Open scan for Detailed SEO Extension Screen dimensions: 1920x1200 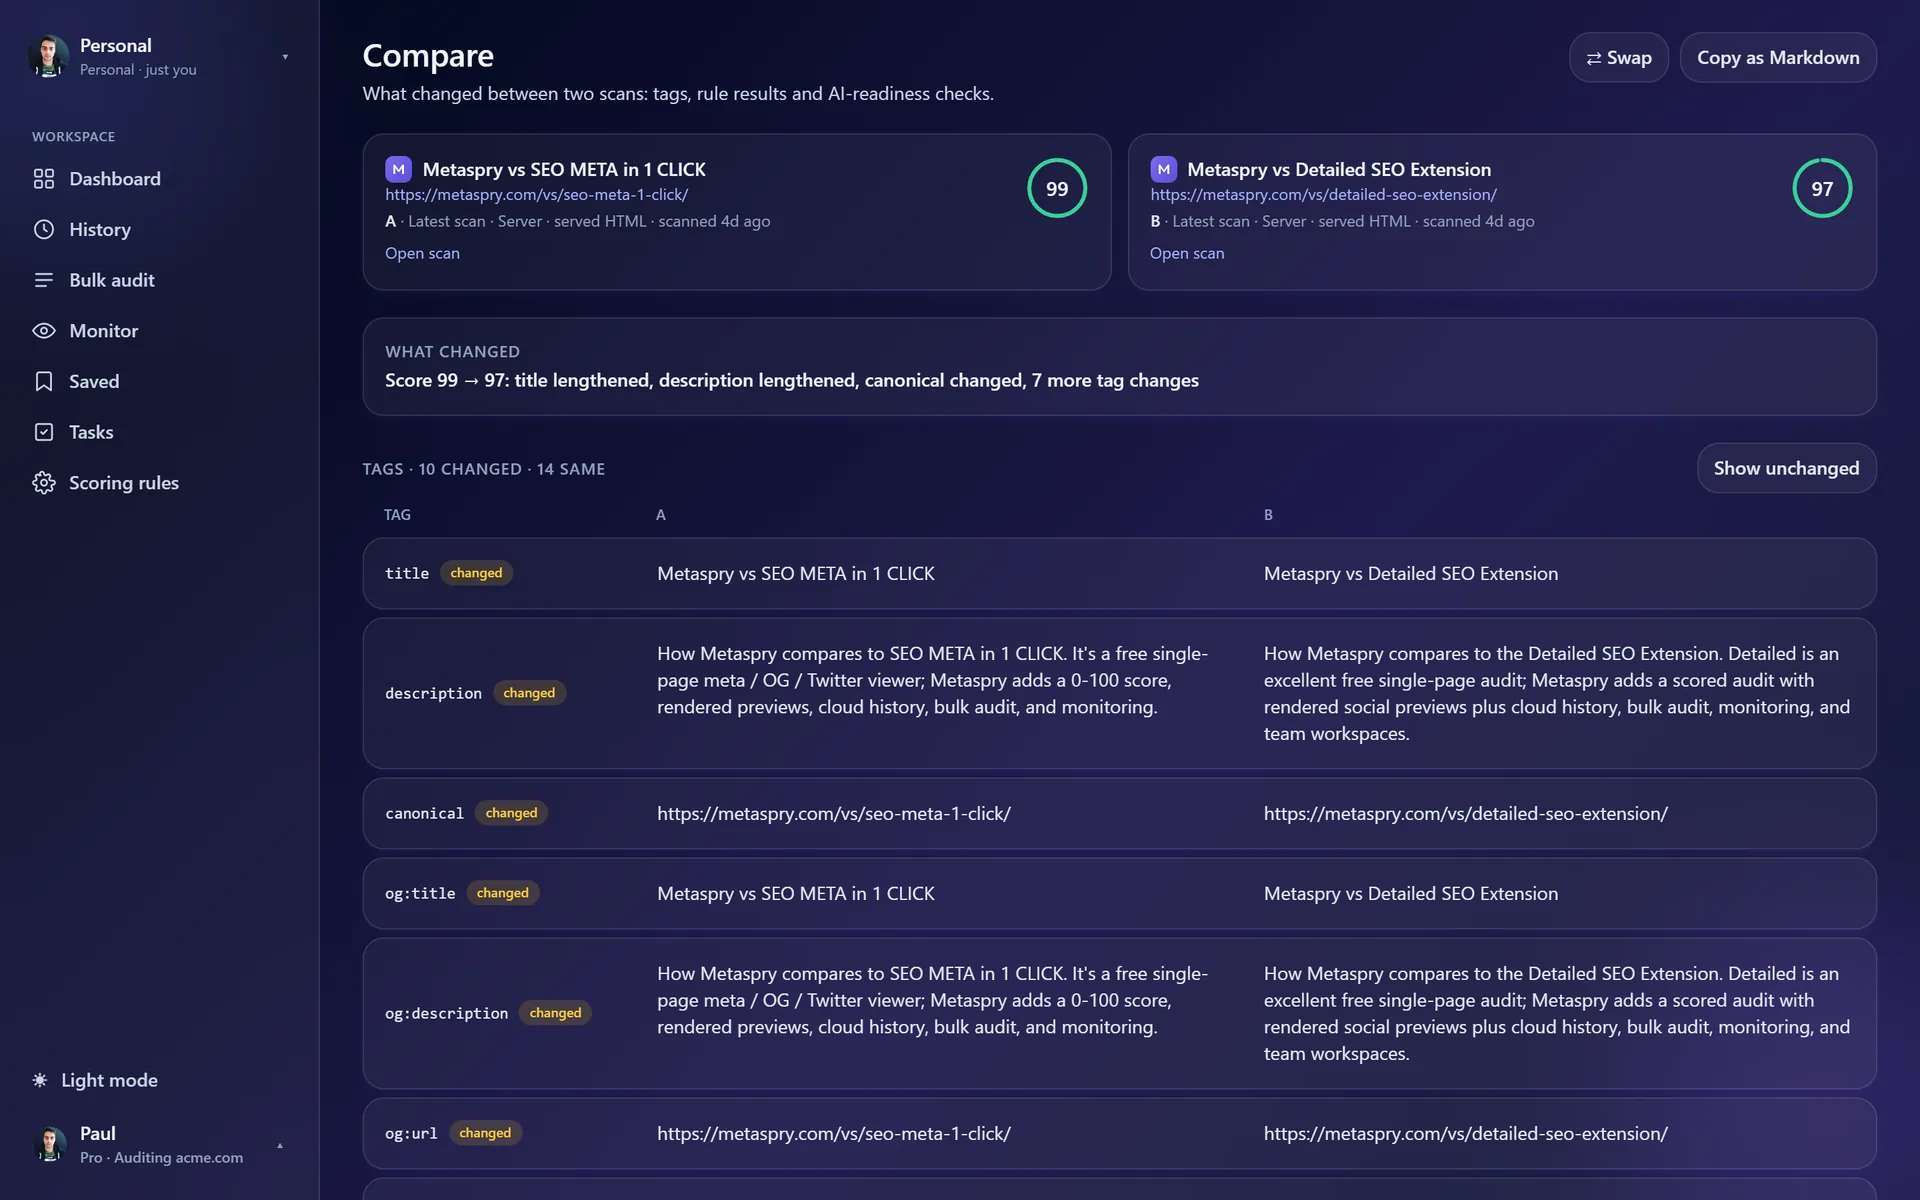(x=1187, y=253)
